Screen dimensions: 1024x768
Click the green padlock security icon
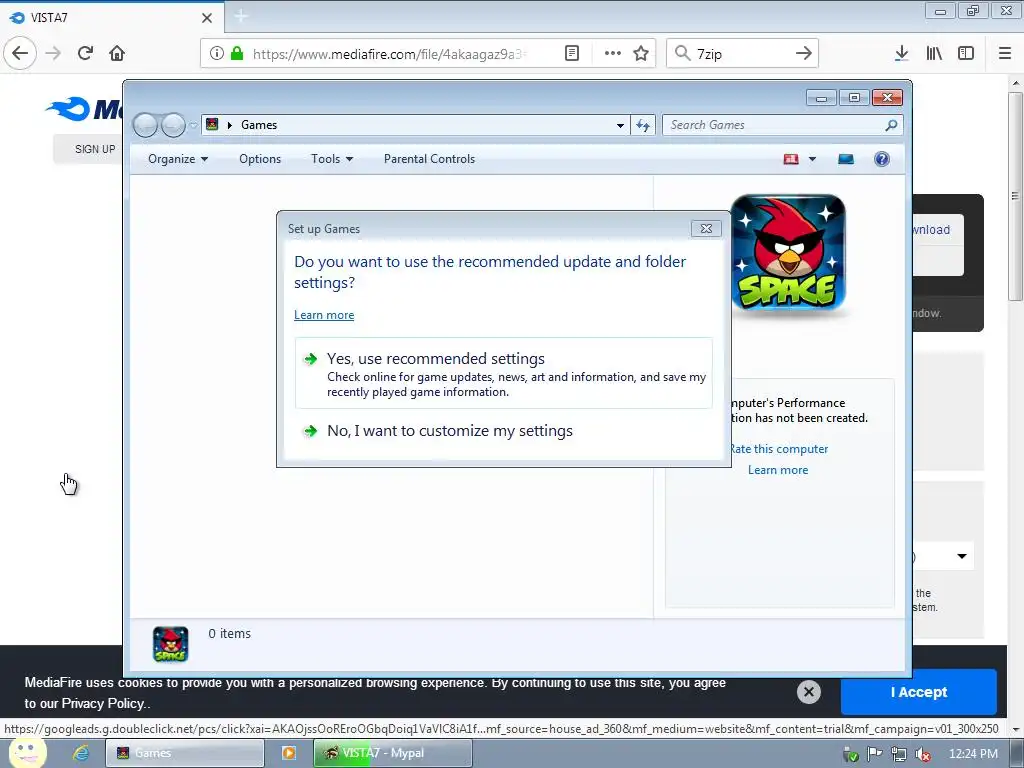click(x=237, y=53)
